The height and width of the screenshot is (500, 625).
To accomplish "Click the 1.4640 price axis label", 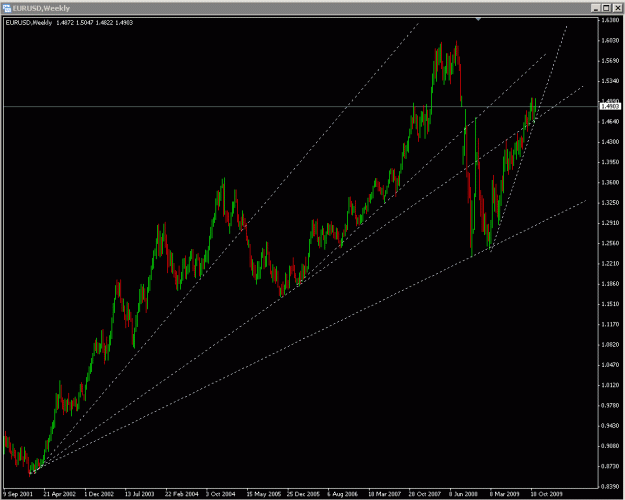I will coord(610,121).
